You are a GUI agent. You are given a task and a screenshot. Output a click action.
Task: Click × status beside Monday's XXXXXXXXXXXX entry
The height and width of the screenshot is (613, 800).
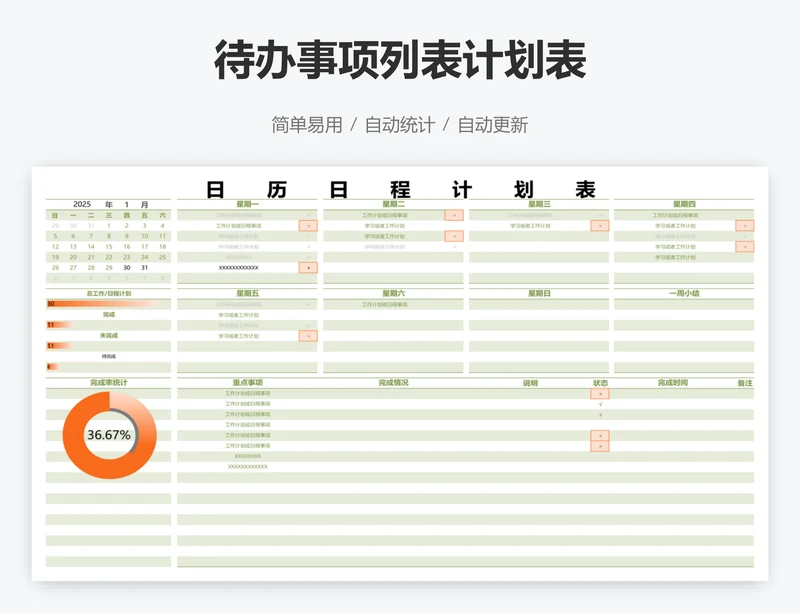(308, 268)
